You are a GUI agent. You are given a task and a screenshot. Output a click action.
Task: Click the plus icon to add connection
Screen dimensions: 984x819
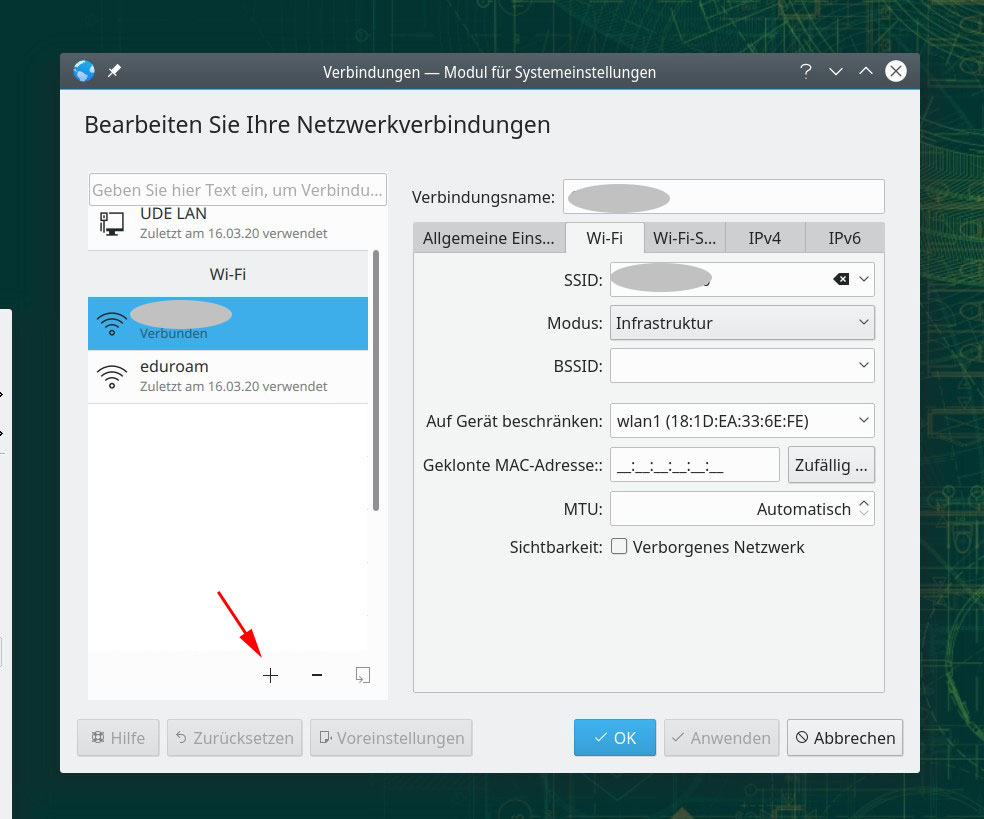[270, 676]
